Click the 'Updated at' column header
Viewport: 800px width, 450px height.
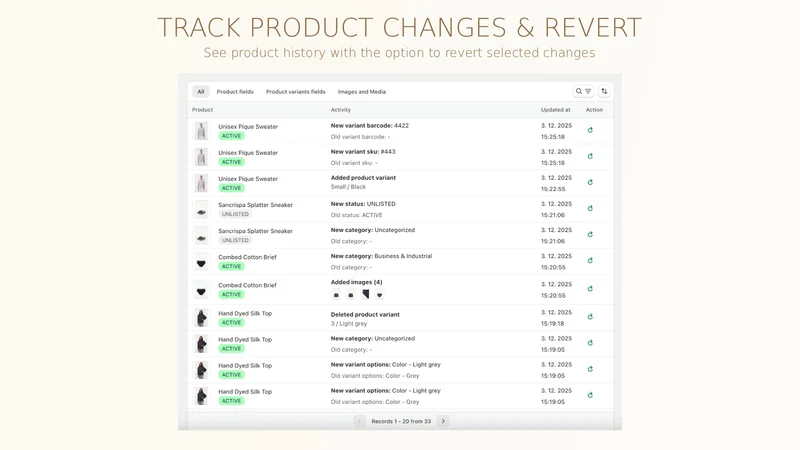tap(556, 110)
